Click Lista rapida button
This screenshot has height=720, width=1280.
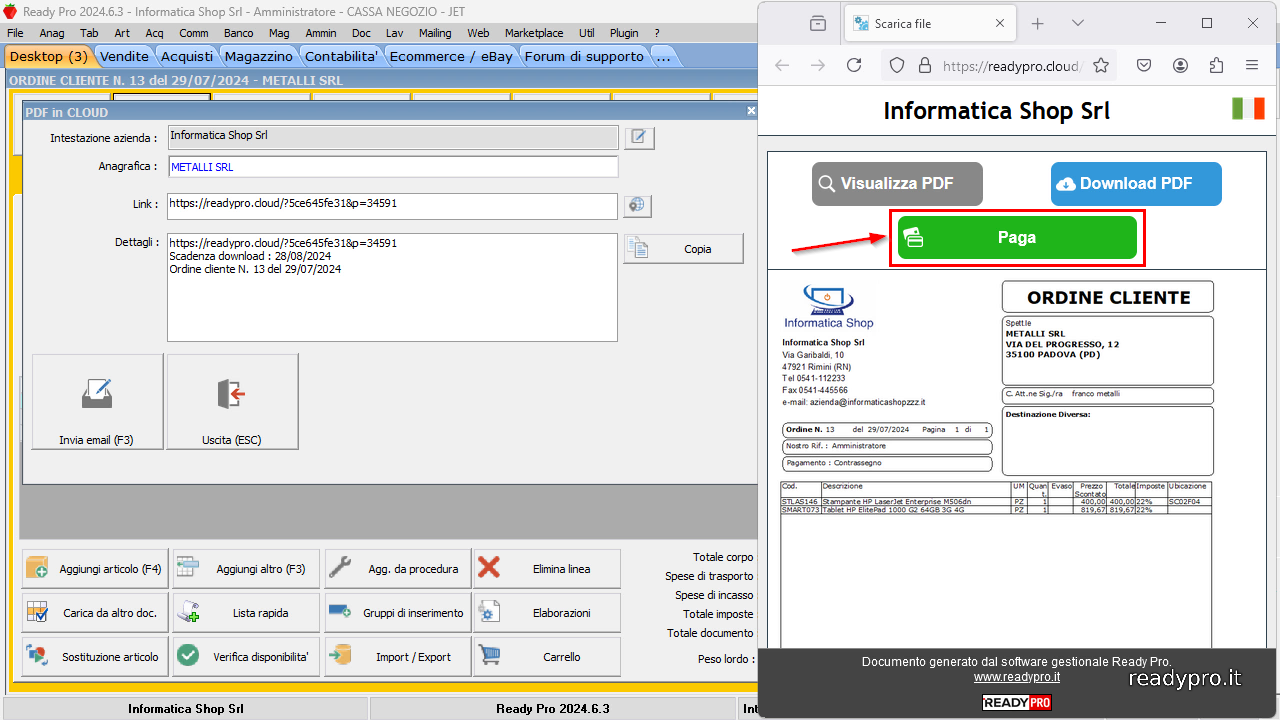point(246,613)
